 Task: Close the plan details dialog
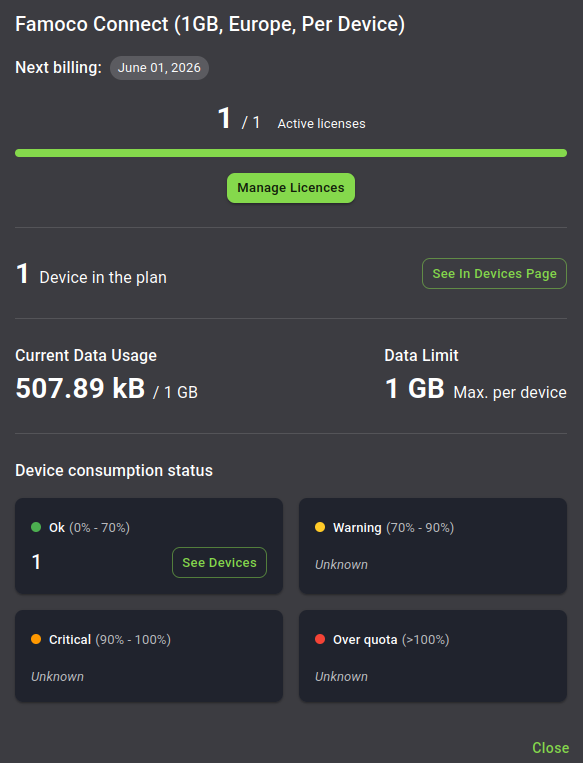click(550, 747)
